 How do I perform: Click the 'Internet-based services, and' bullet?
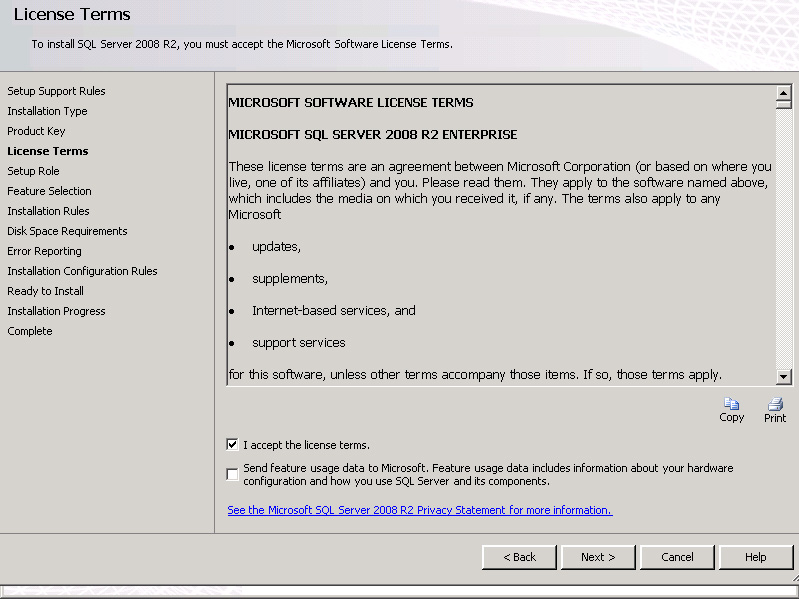[334, 311]
